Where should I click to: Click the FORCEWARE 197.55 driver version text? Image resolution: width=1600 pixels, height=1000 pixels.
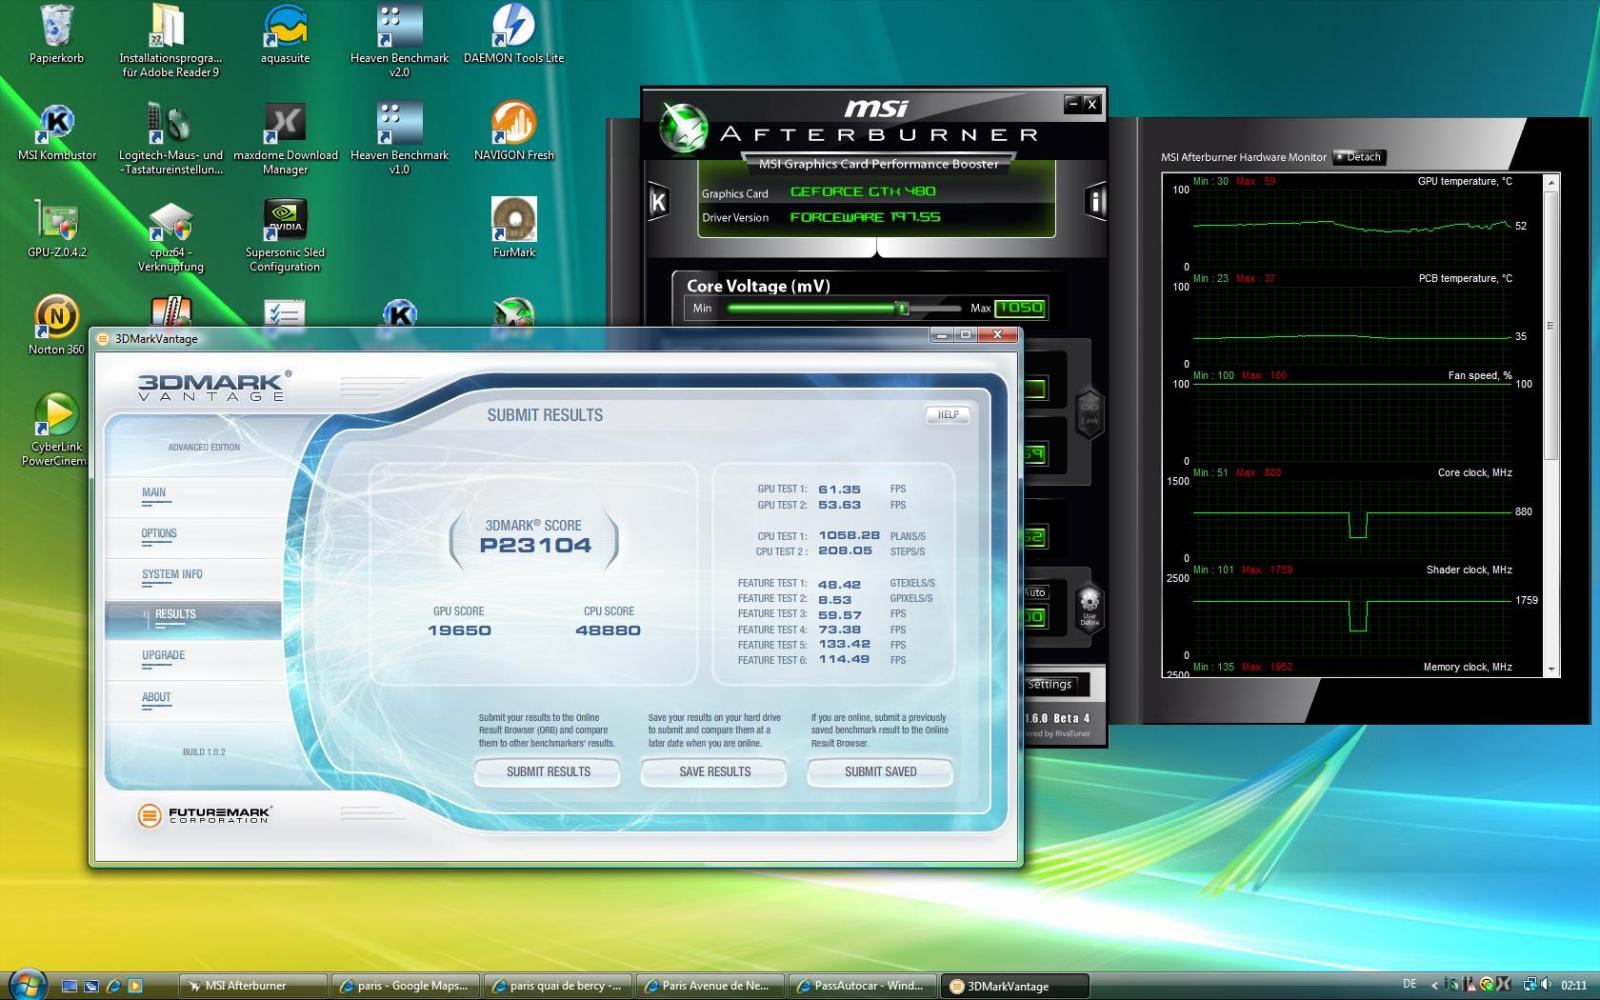pos(865,217)
